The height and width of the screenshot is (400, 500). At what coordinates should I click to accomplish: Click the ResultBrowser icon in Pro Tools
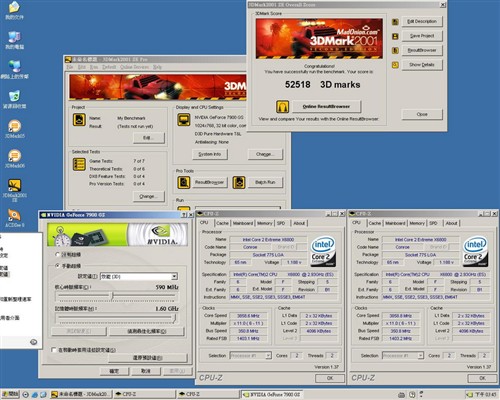point(184,182)
